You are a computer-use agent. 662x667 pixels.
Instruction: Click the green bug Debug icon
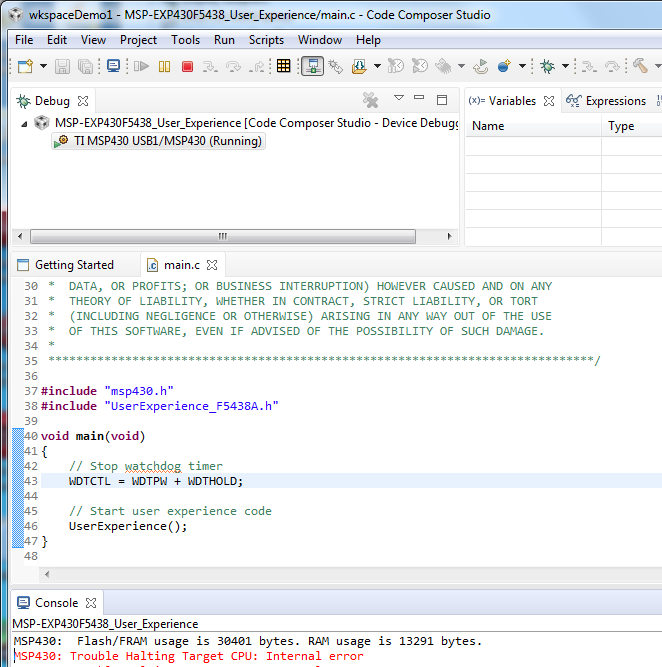[547, 67]
